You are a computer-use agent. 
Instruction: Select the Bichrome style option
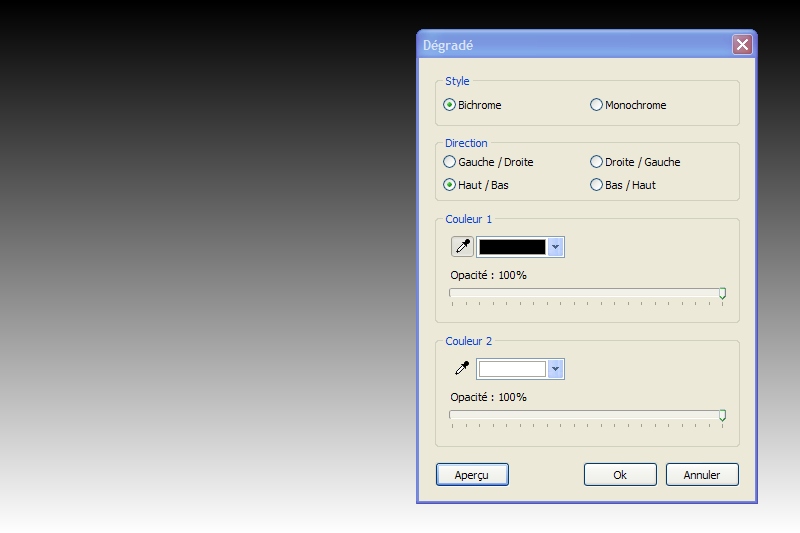click(472, 105)
